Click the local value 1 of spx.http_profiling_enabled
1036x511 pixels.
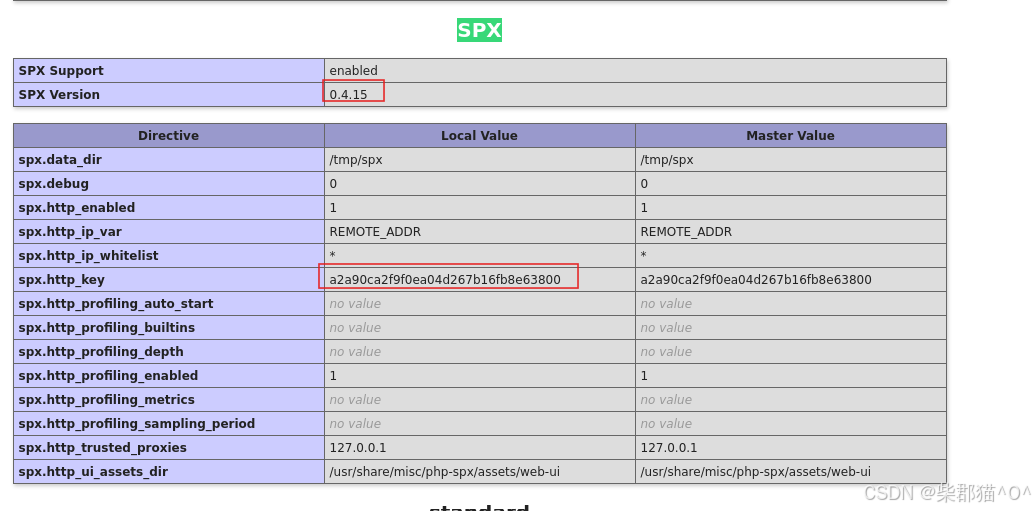click(x=333, y=375)
